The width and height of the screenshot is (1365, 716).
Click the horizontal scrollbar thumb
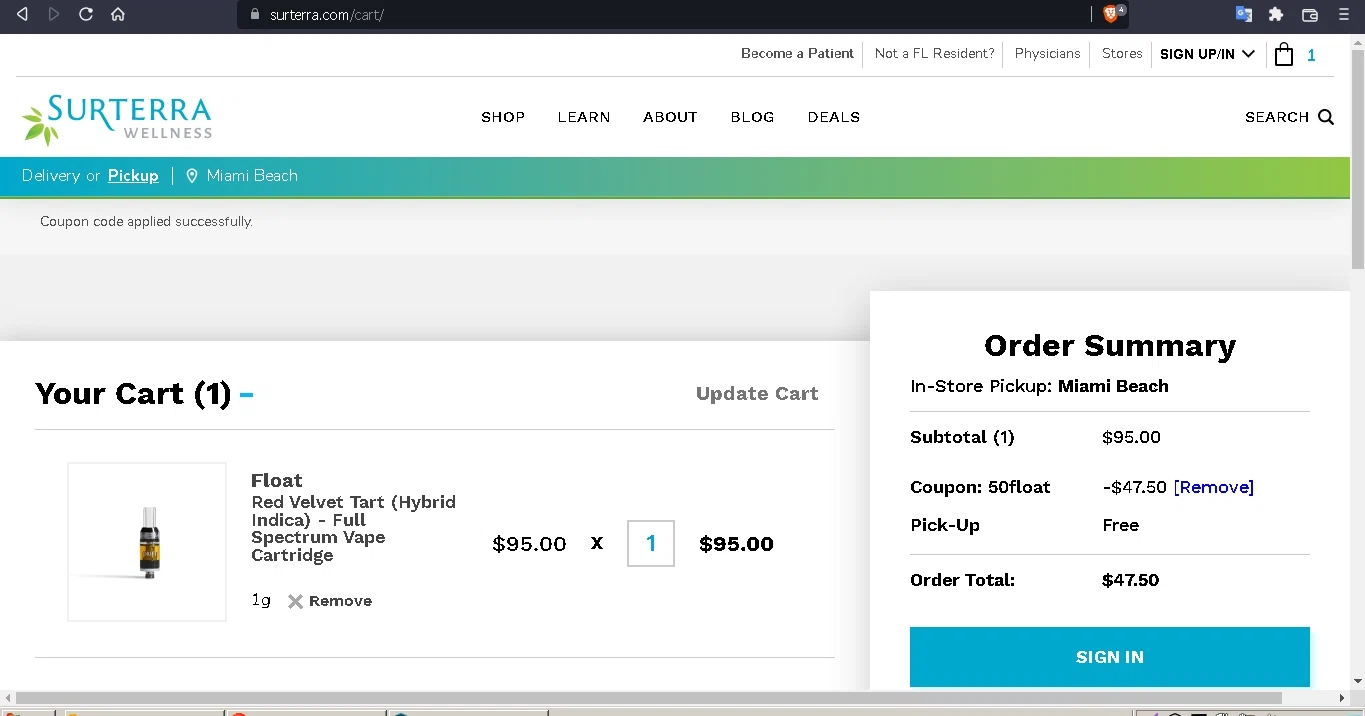point(648,697)
